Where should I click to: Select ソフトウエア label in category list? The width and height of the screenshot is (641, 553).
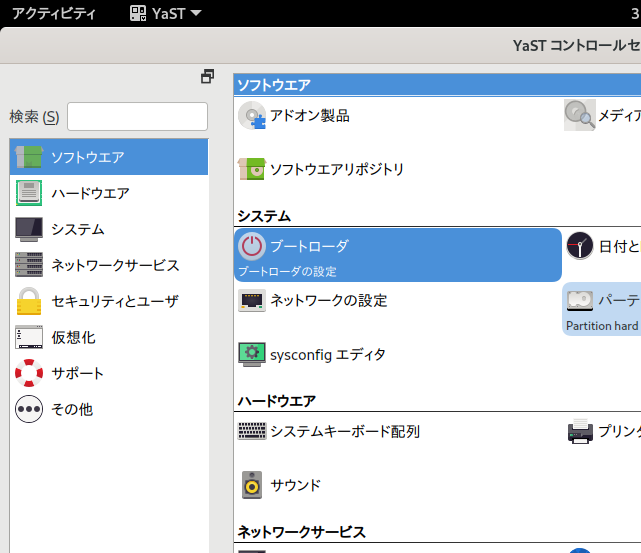pyautogui.click(x=87, y=157)
